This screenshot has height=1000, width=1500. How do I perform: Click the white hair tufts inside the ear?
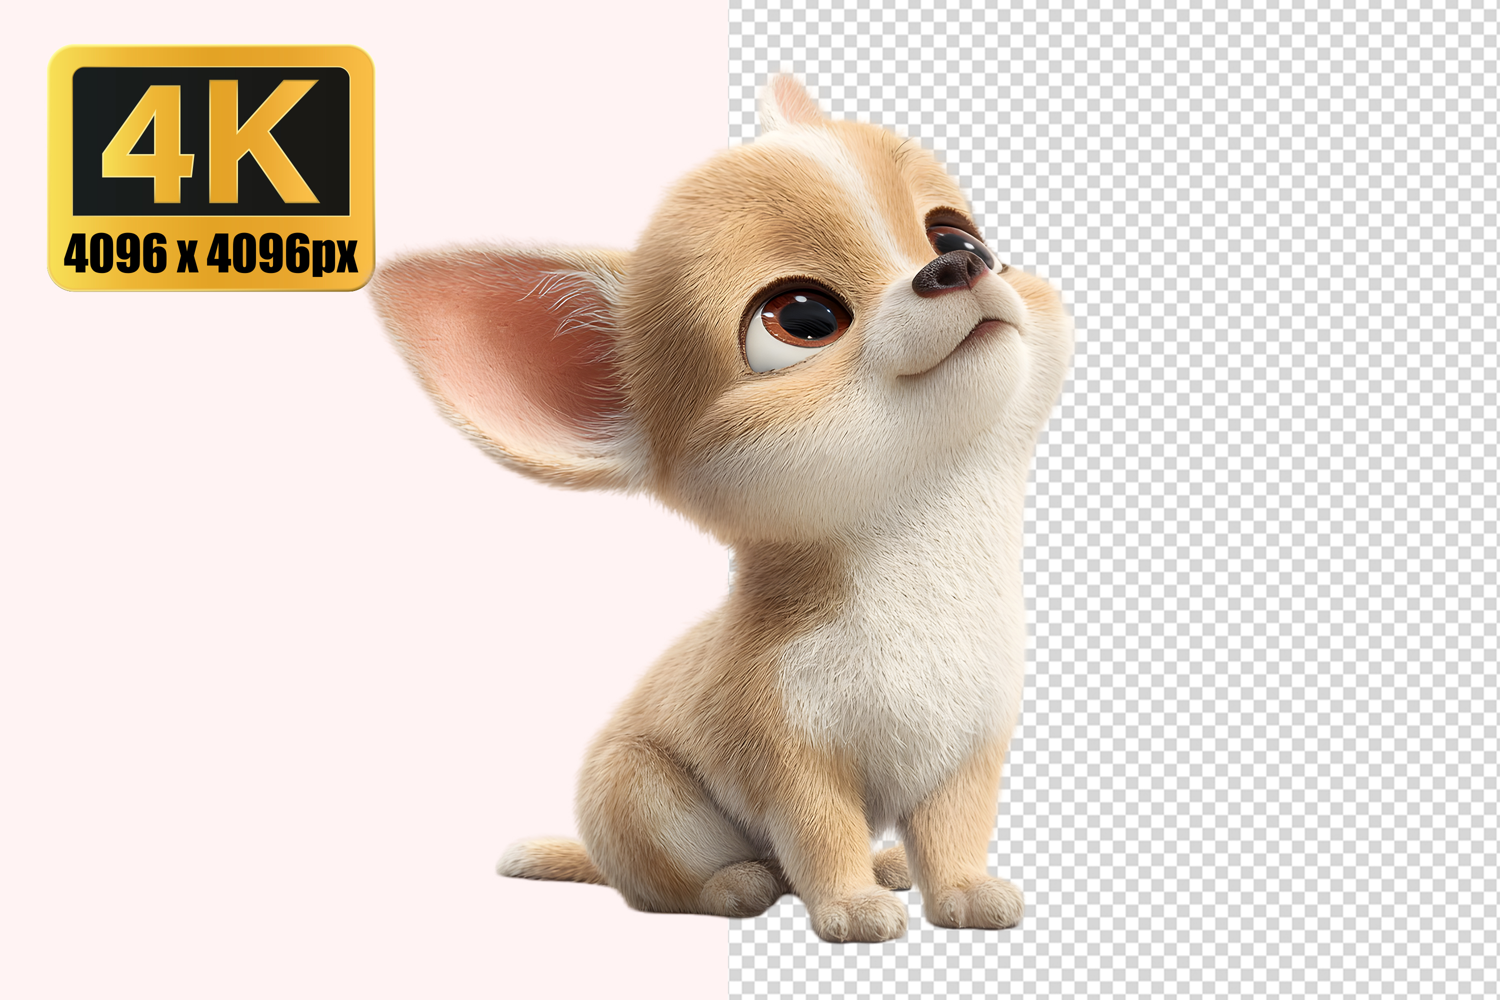pos(570,300)
